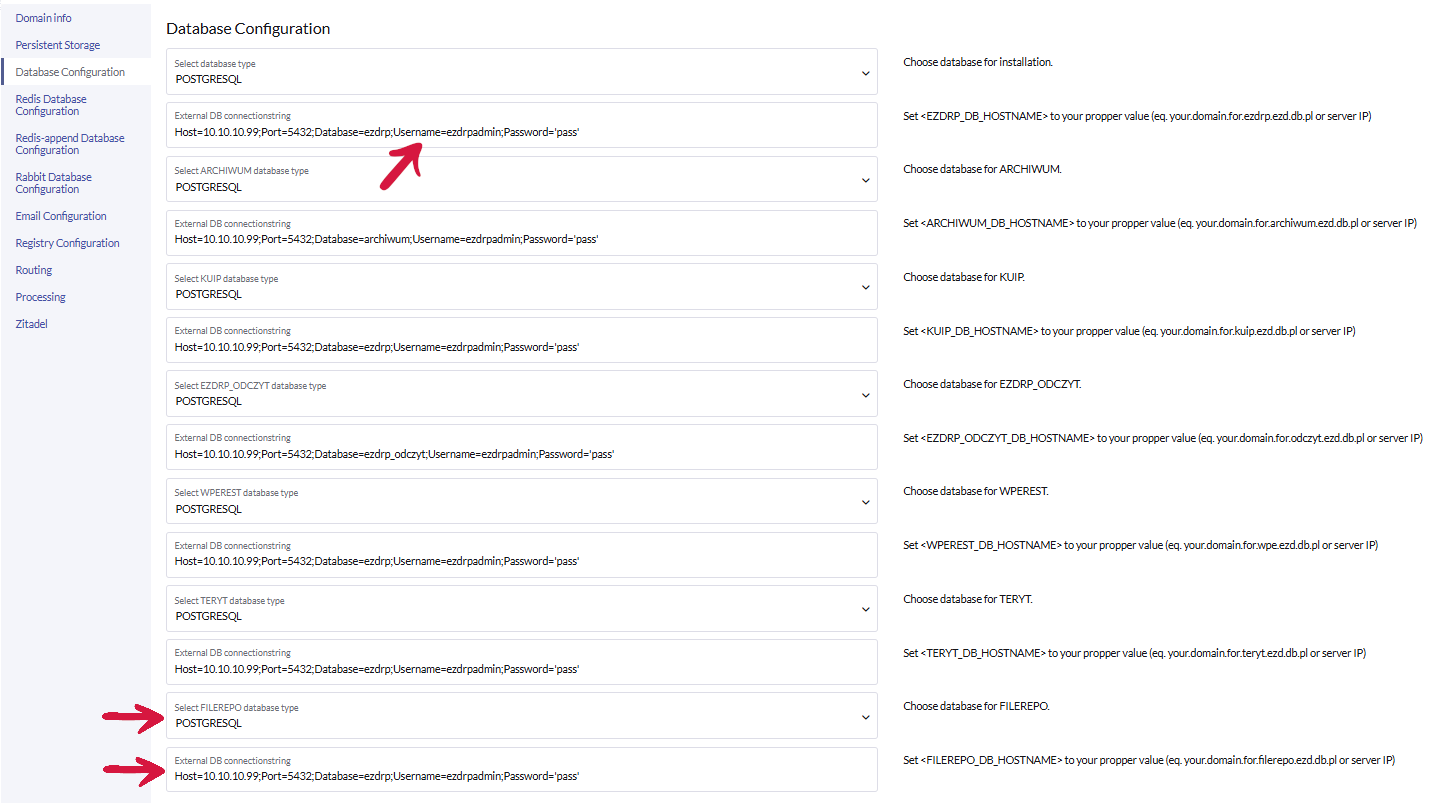Expand the Select database type dropdown

pyautogui.click(x=865, y=72)
